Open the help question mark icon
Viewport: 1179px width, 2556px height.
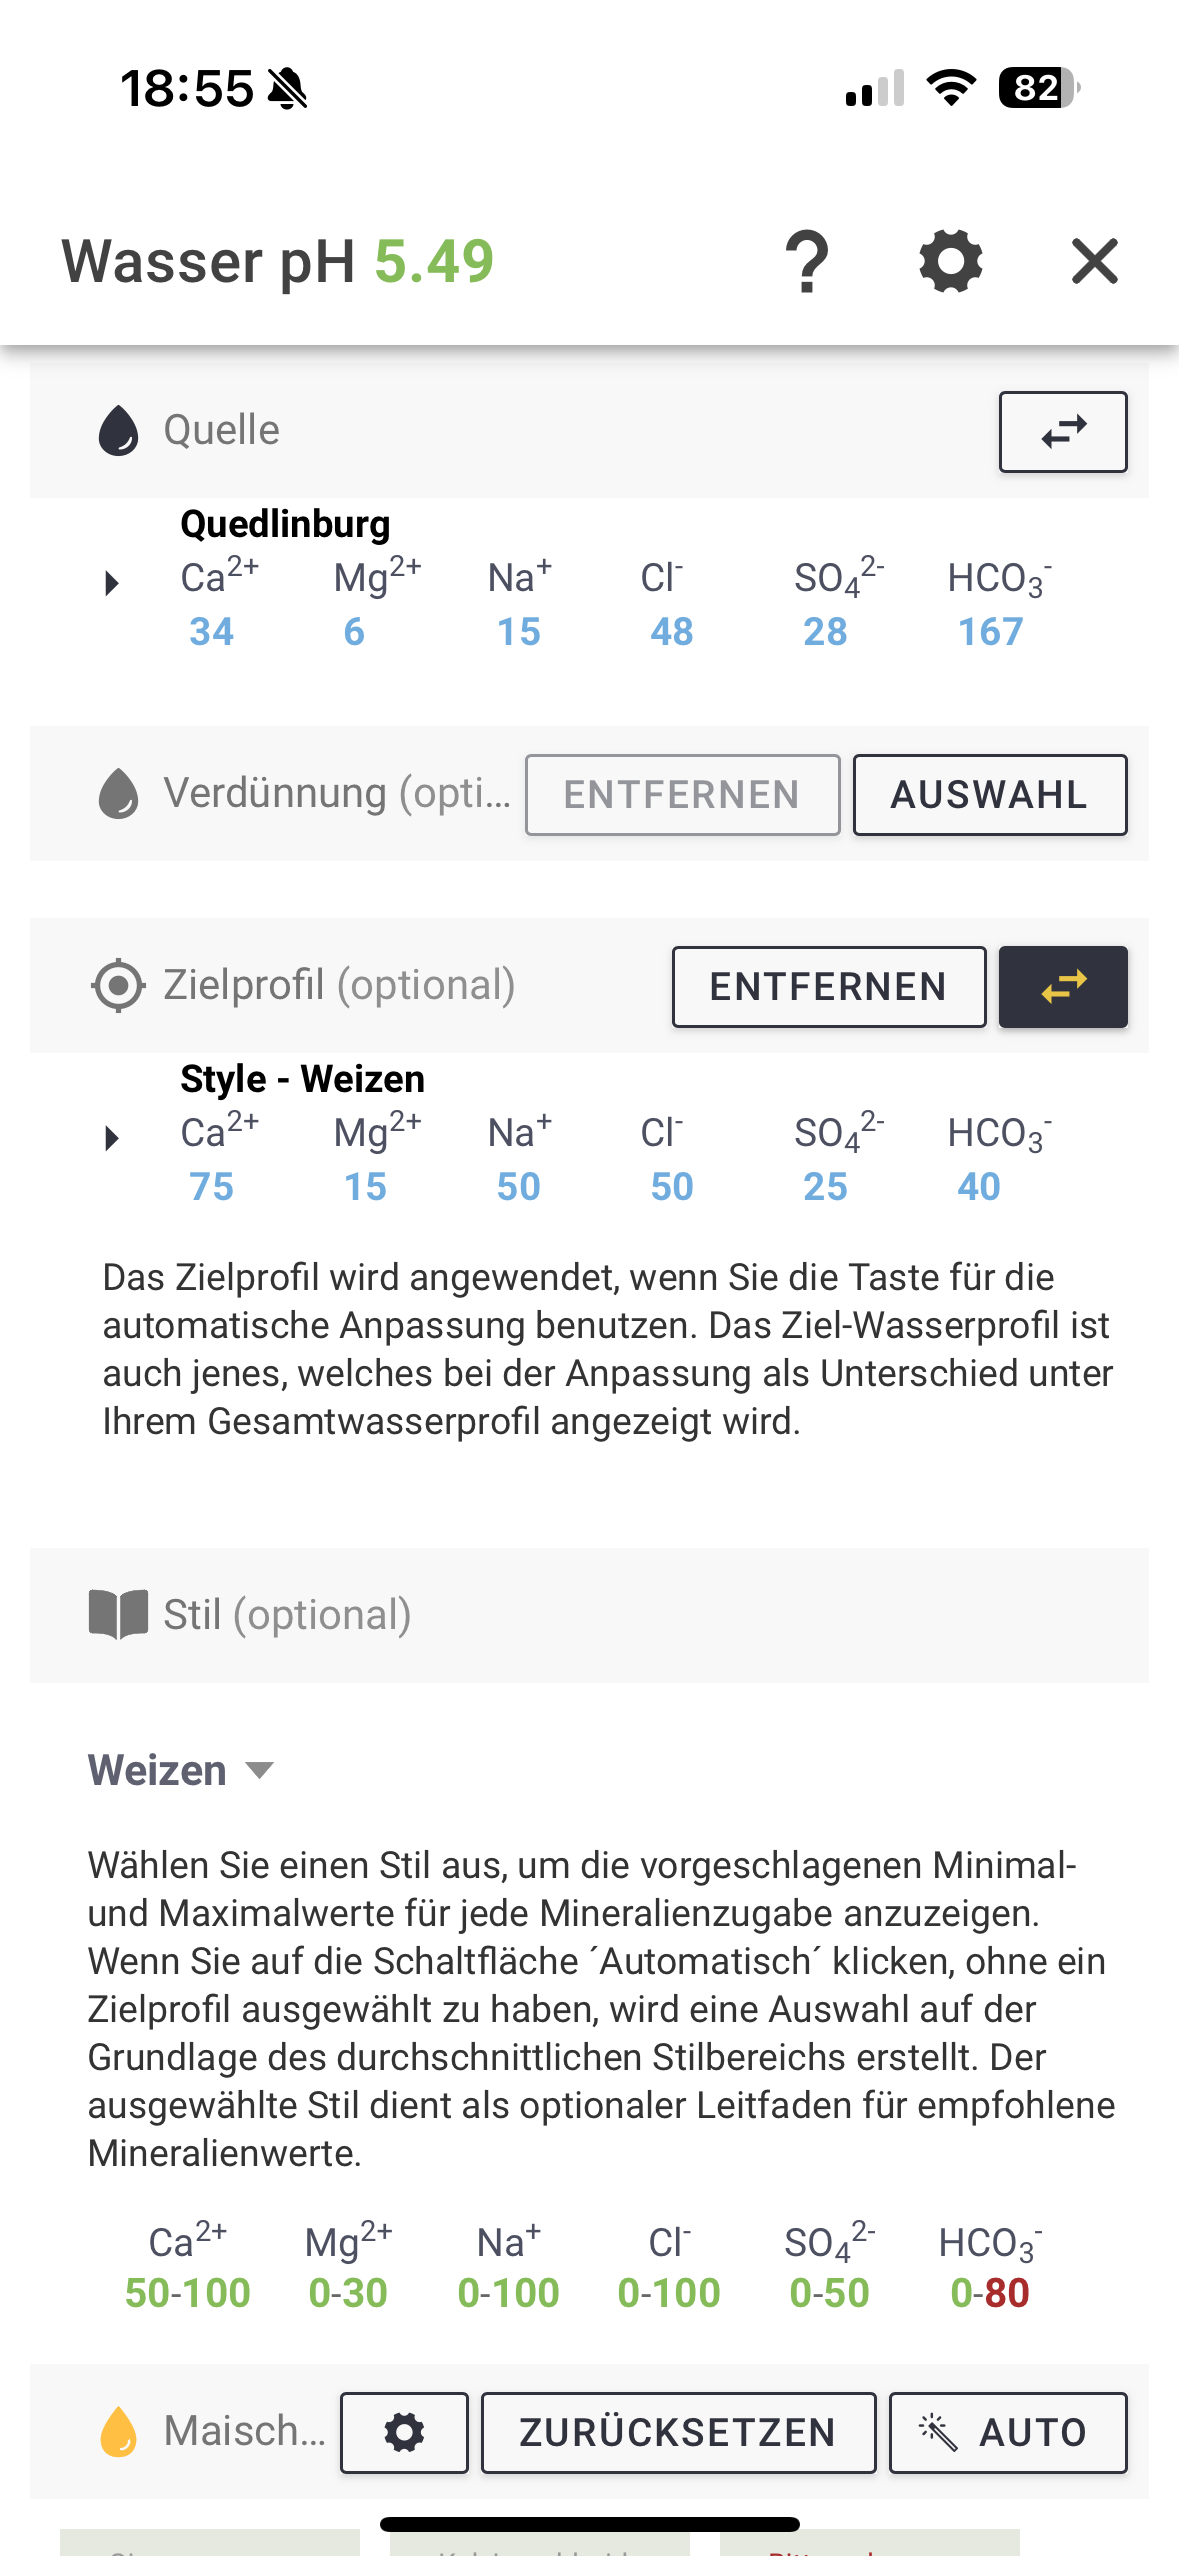pos(807,262)
